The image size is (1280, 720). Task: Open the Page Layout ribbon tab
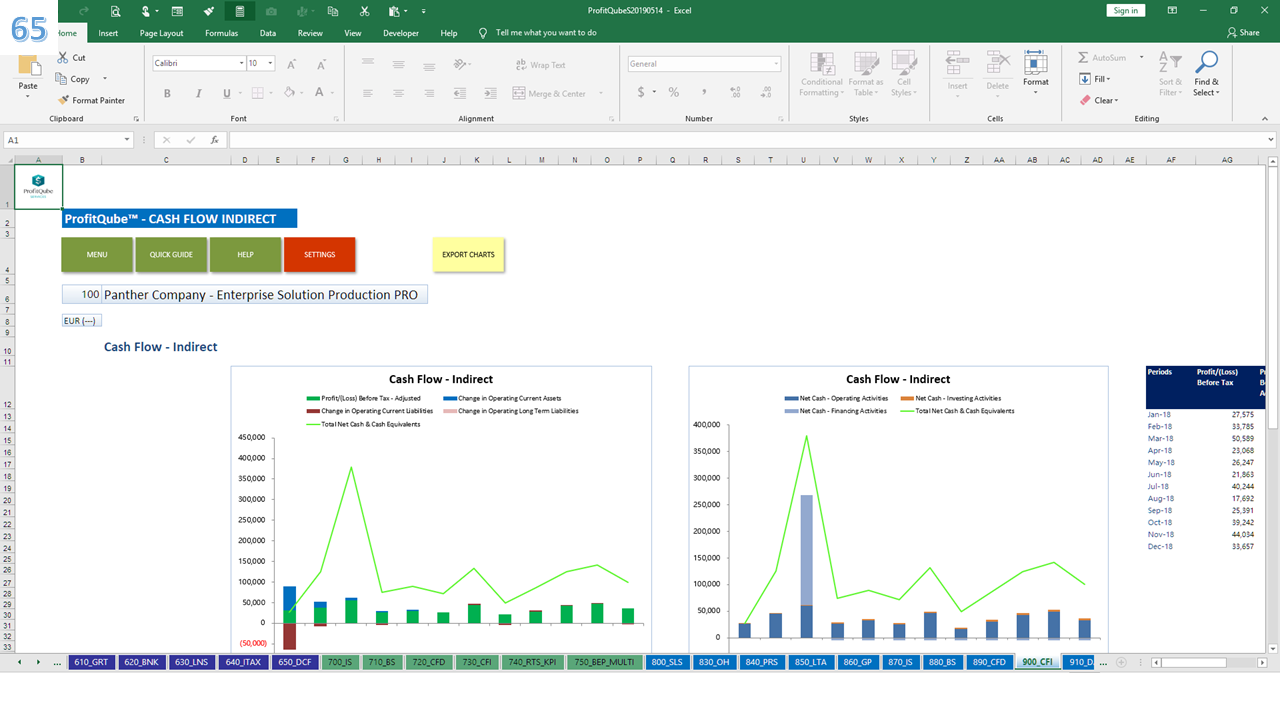coord(161,33)
